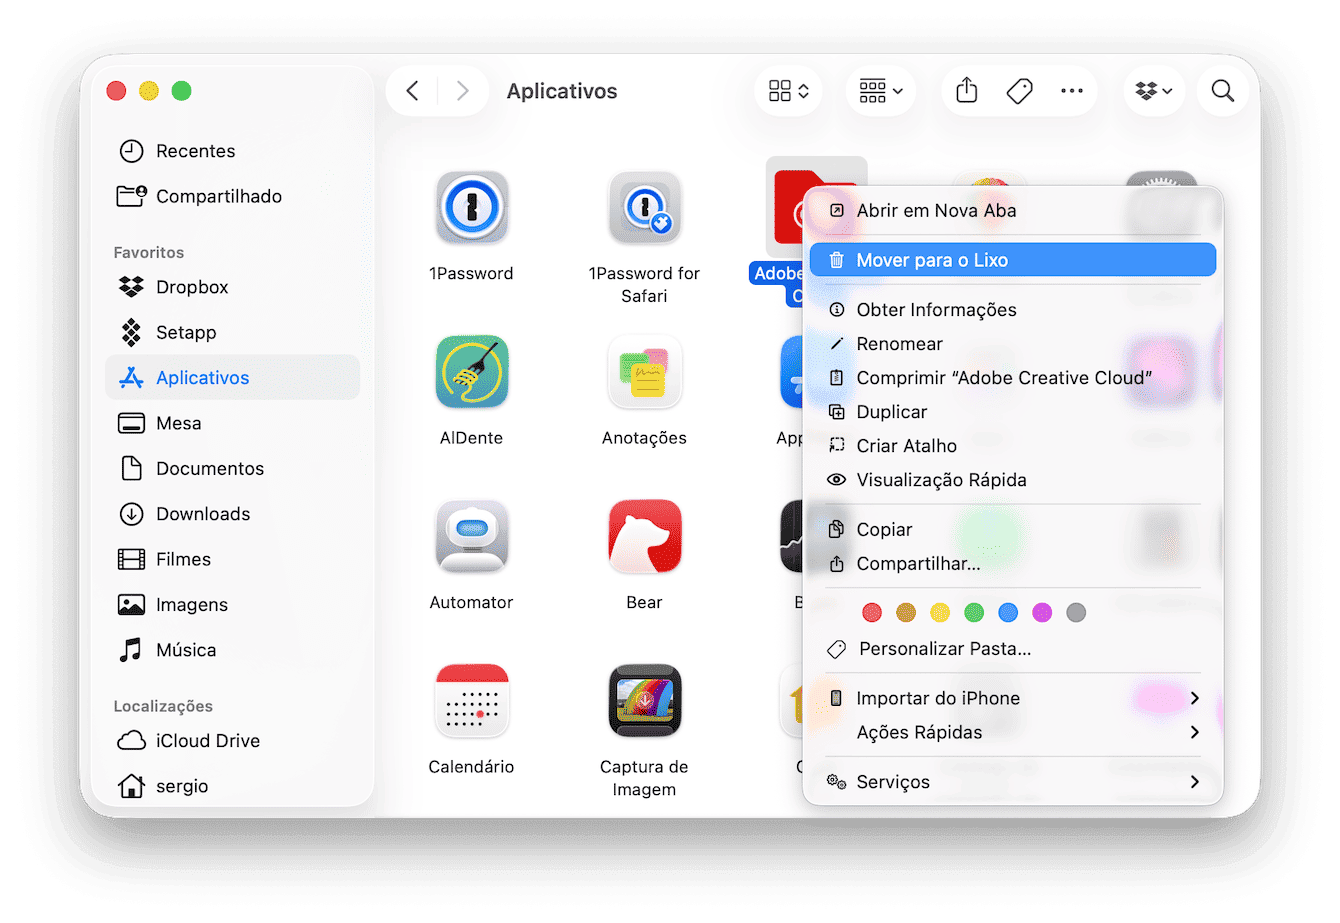
Task: Choose Visualização Rápida
Action: pyautogui.click(x=1013, y=480)
